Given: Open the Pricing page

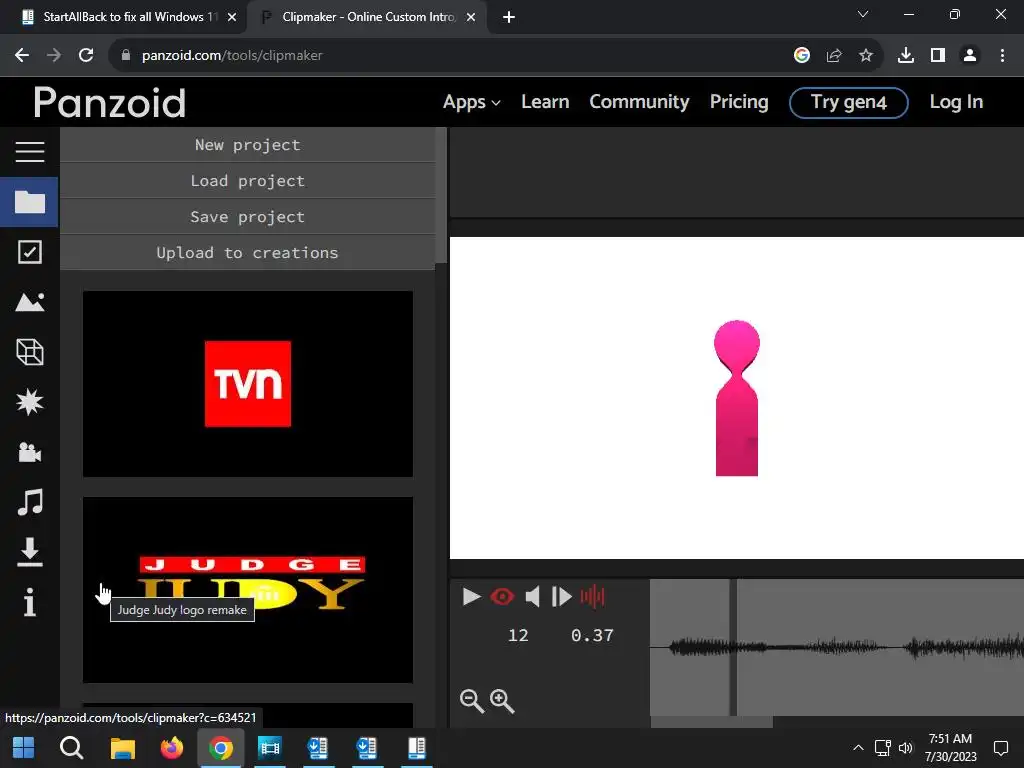Looking at the screenshot, I should click(x=739, y=102).
